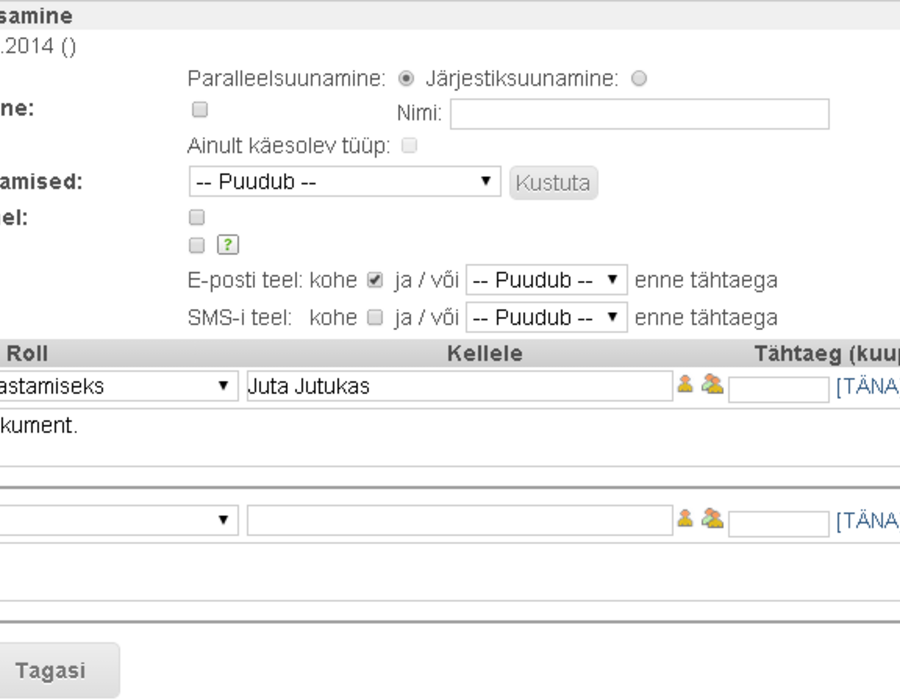This screenshot has width=900, height=700.
Task: Click the deadline date field in empty second row
Action: (779, 523)
